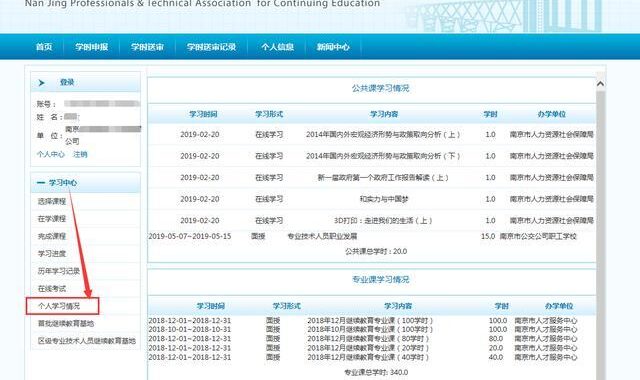Click 2018年12月继续教育专业课（100学时）
Screen dimensions: 640x380
tap(370, 320)
